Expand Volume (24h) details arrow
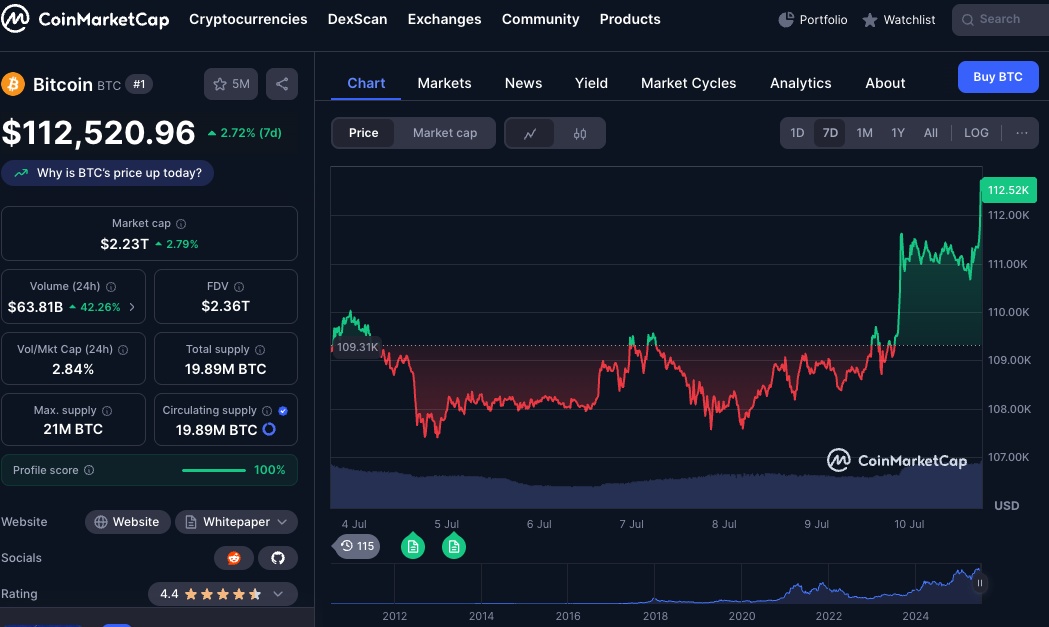This screenshot has width=1049, height=627. (x=132, y=307)
